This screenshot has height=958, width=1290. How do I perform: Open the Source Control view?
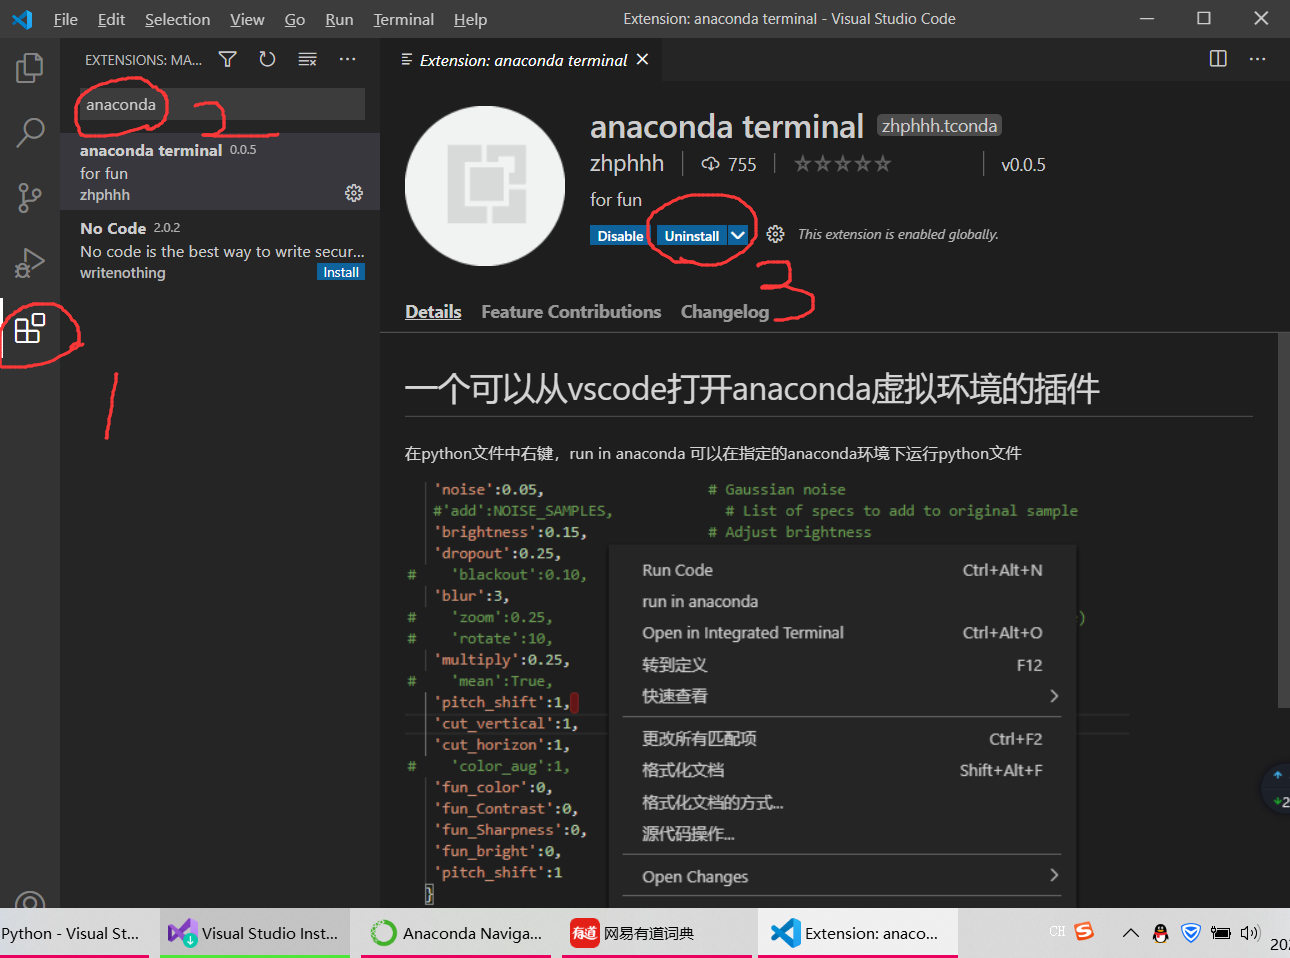(x=30, y=197)
